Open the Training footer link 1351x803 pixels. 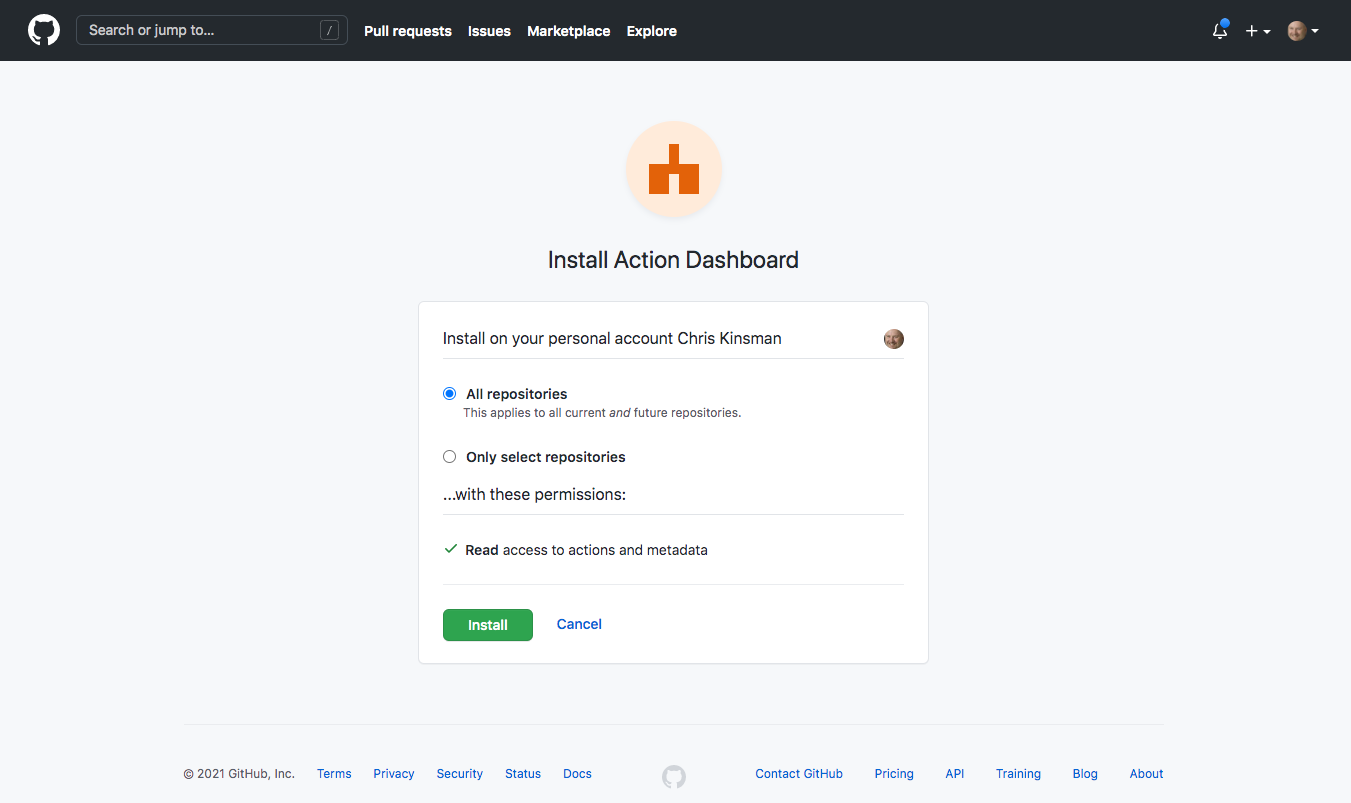click(1018, 774)
